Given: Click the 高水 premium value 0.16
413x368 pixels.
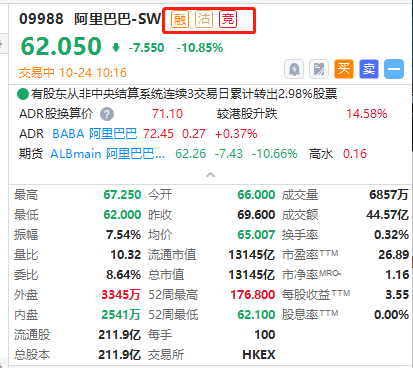Looking at the screenshot, I should 355,154.
